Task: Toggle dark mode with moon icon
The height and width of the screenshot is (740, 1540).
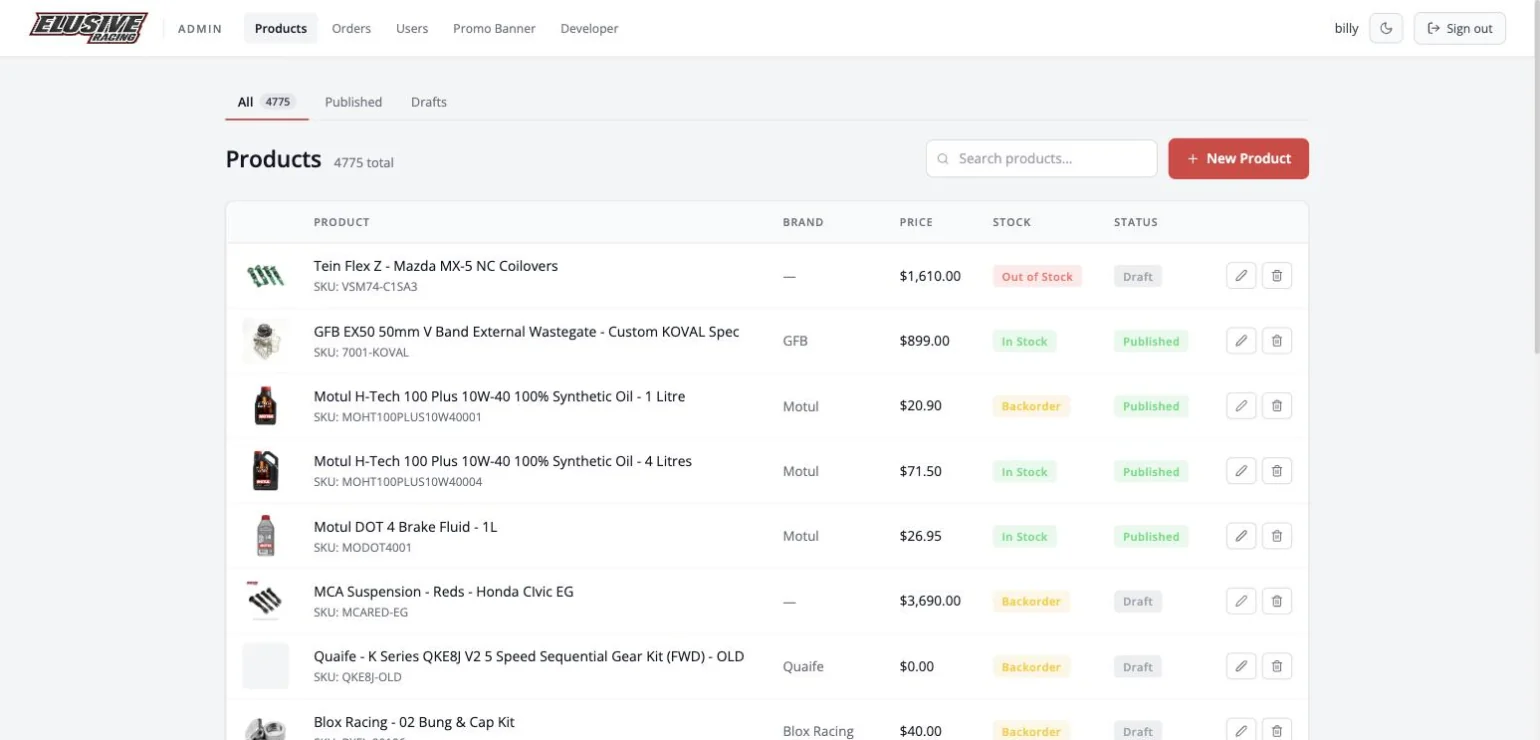Action: tap(1386, 28)
